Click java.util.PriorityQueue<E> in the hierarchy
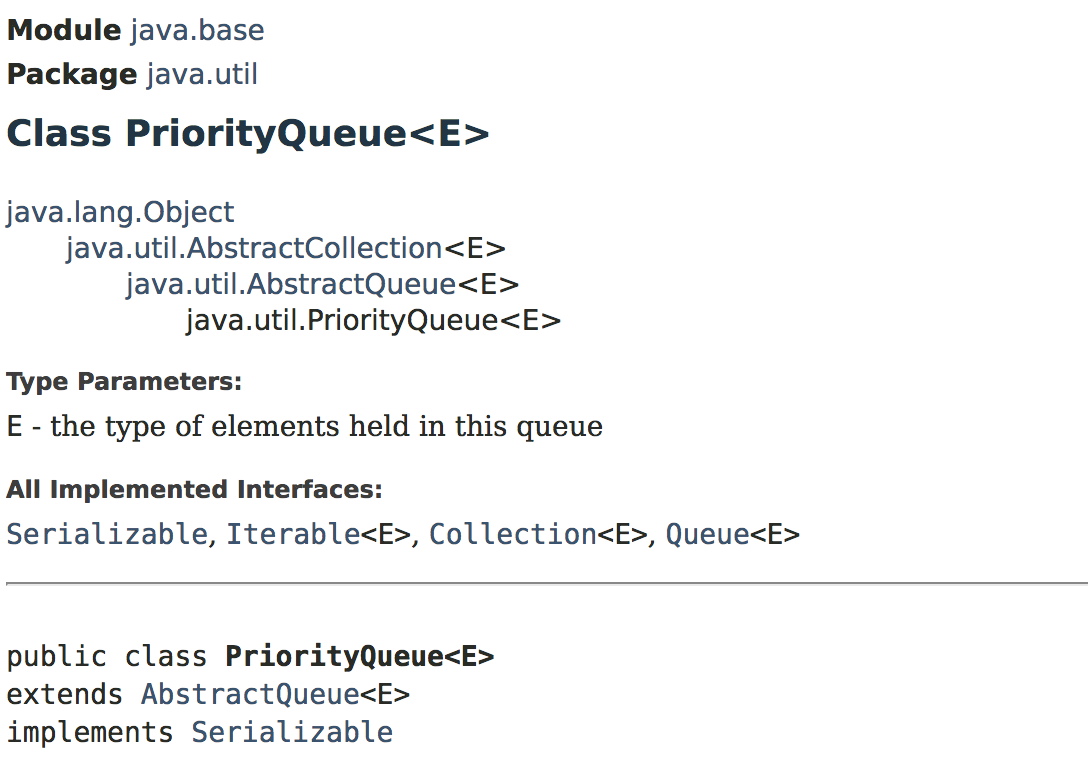 click(x=373, y=320)
